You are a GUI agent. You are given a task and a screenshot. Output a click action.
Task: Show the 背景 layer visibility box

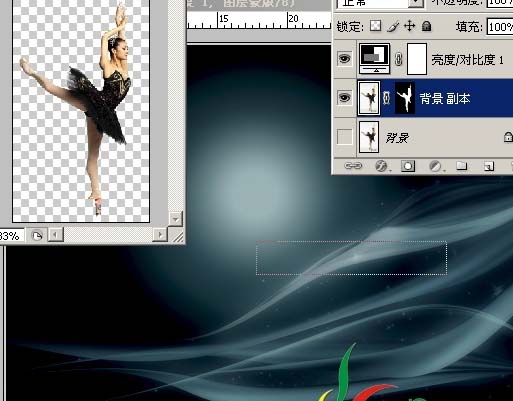[x=344, y=137]
